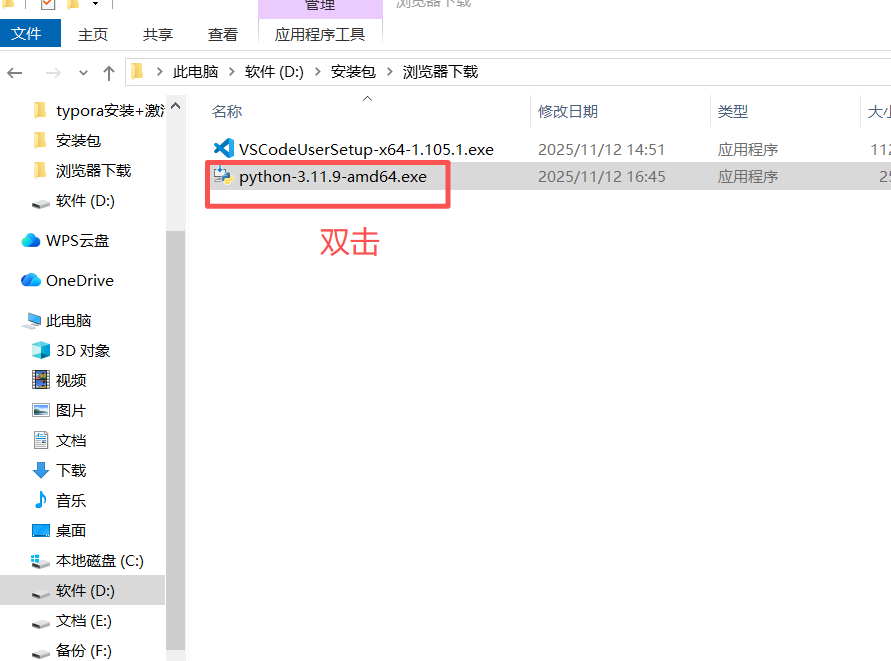Viewport: 891px width, 661px height.
Task: Open 文档 (E:) drive
Action: 84,621
